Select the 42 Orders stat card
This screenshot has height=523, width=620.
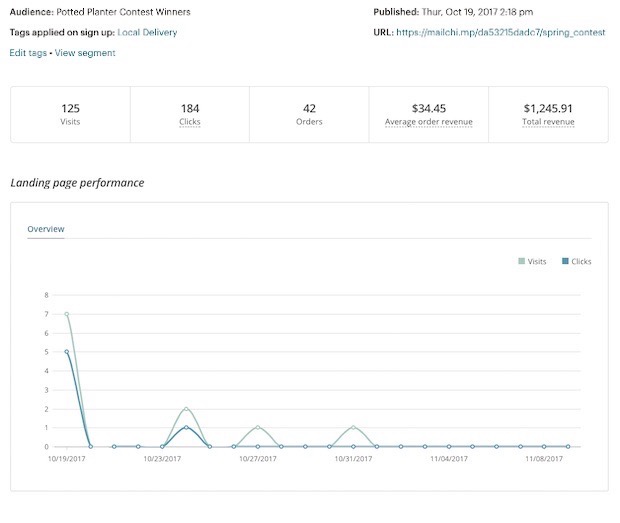309,114
